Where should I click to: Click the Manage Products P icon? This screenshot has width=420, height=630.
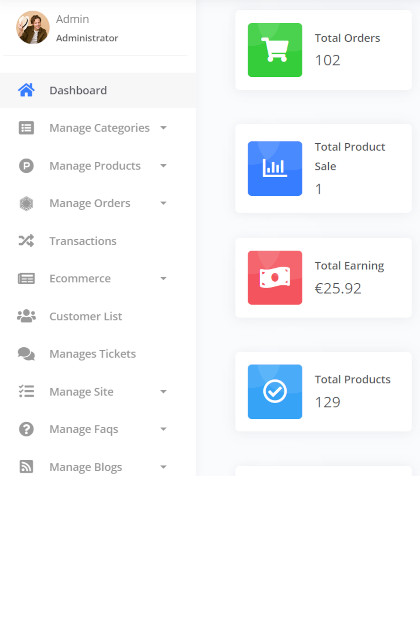tap(26, 166)
